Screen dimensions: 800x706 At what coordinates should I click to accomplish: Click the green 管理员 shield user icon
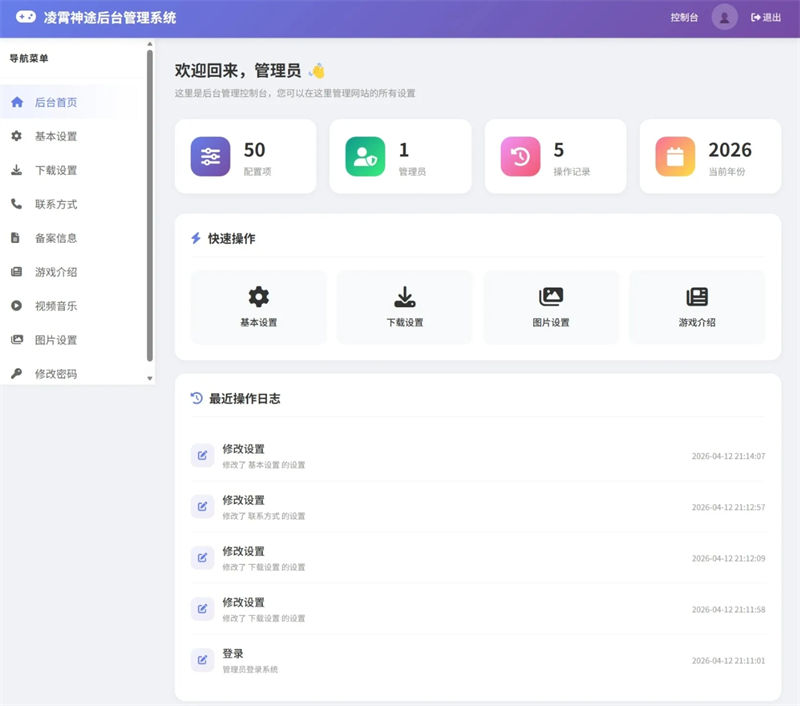pyautogui.click(x=365, y=156)
